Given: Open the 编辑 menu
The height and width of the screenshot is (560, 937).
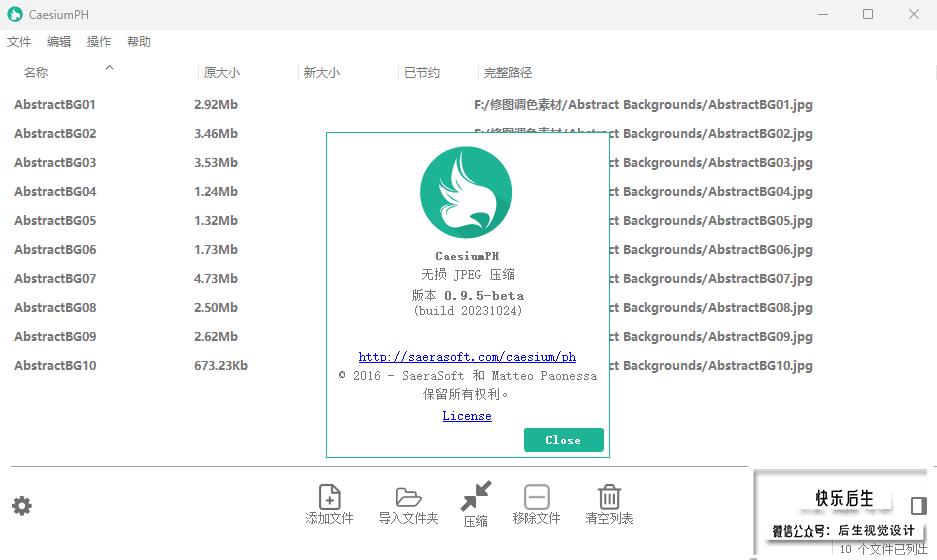Looking at the screenshot, I should click(x=59, y=41).
